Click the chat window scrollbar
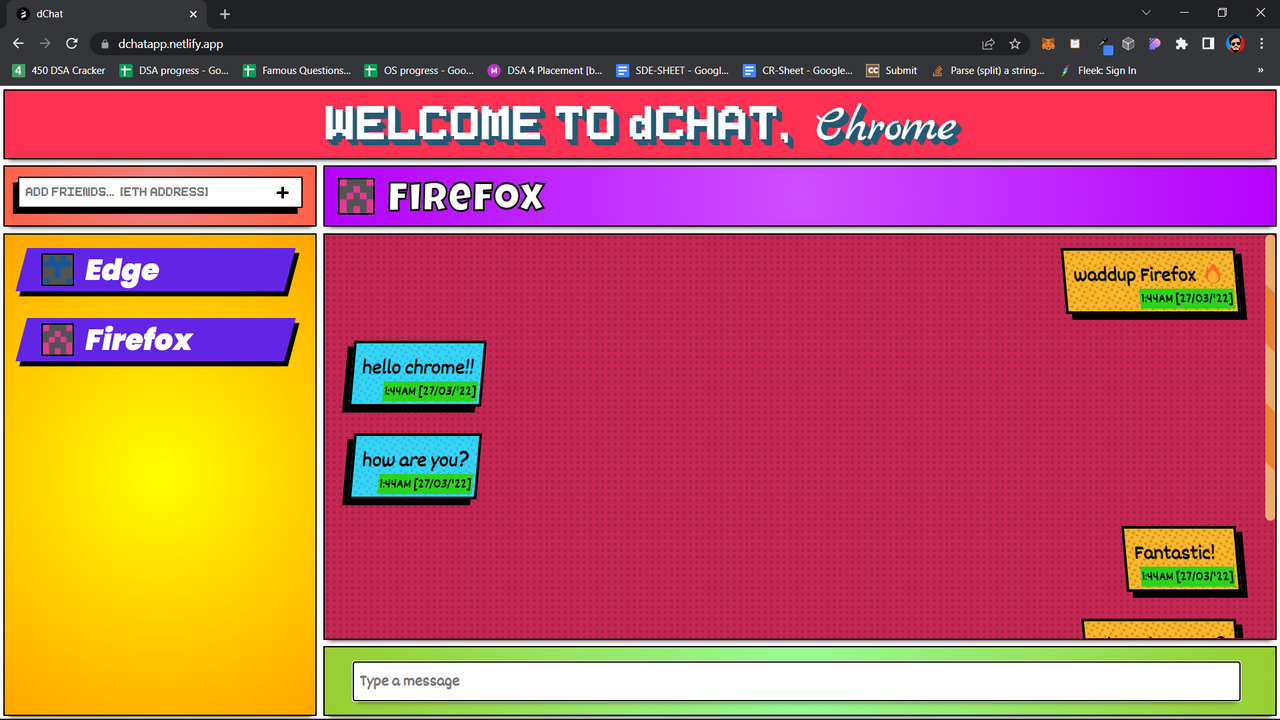The image size is (1280, 720). click(x=1270, y=378)
